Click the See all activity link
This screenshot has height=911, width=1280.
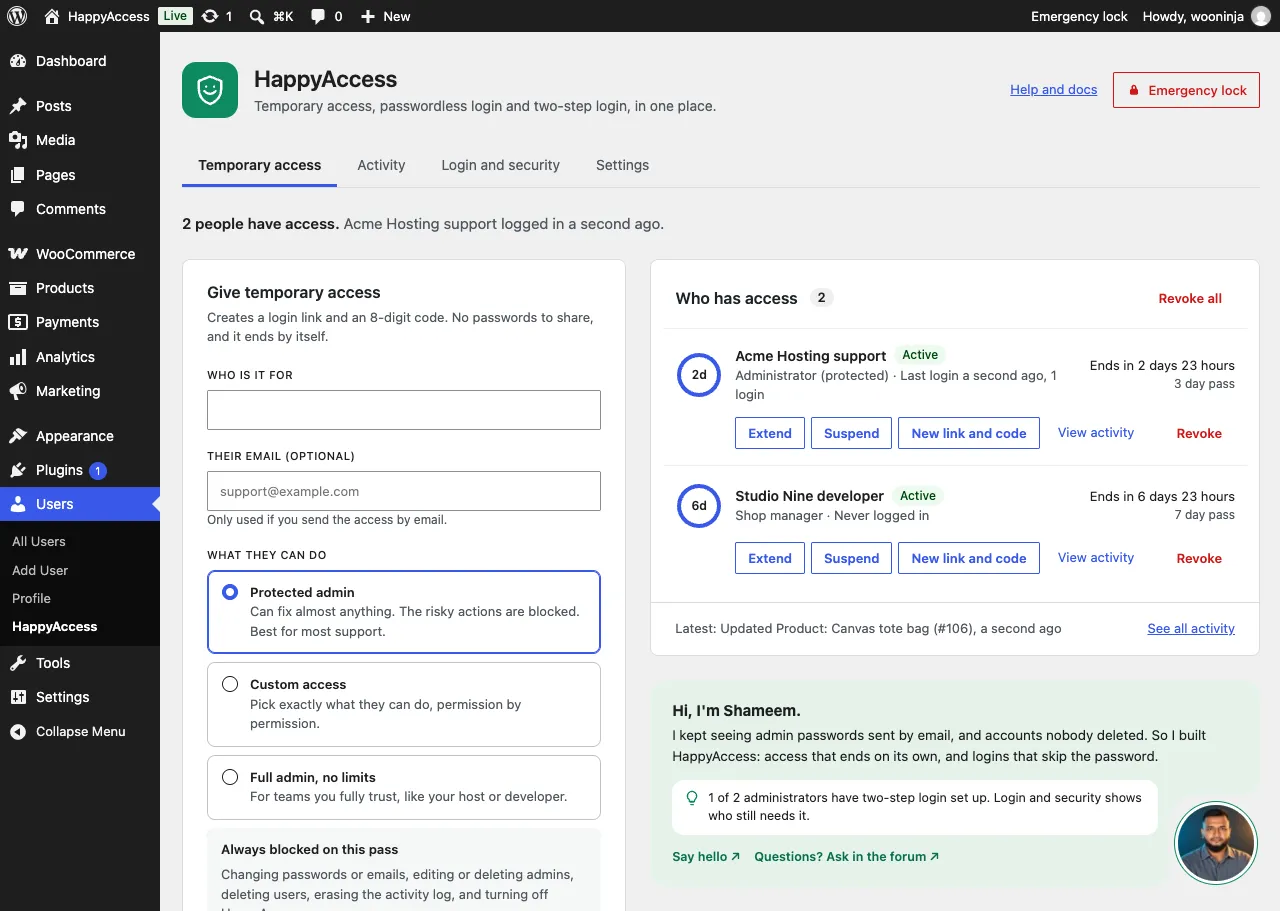coord(1191,629)
